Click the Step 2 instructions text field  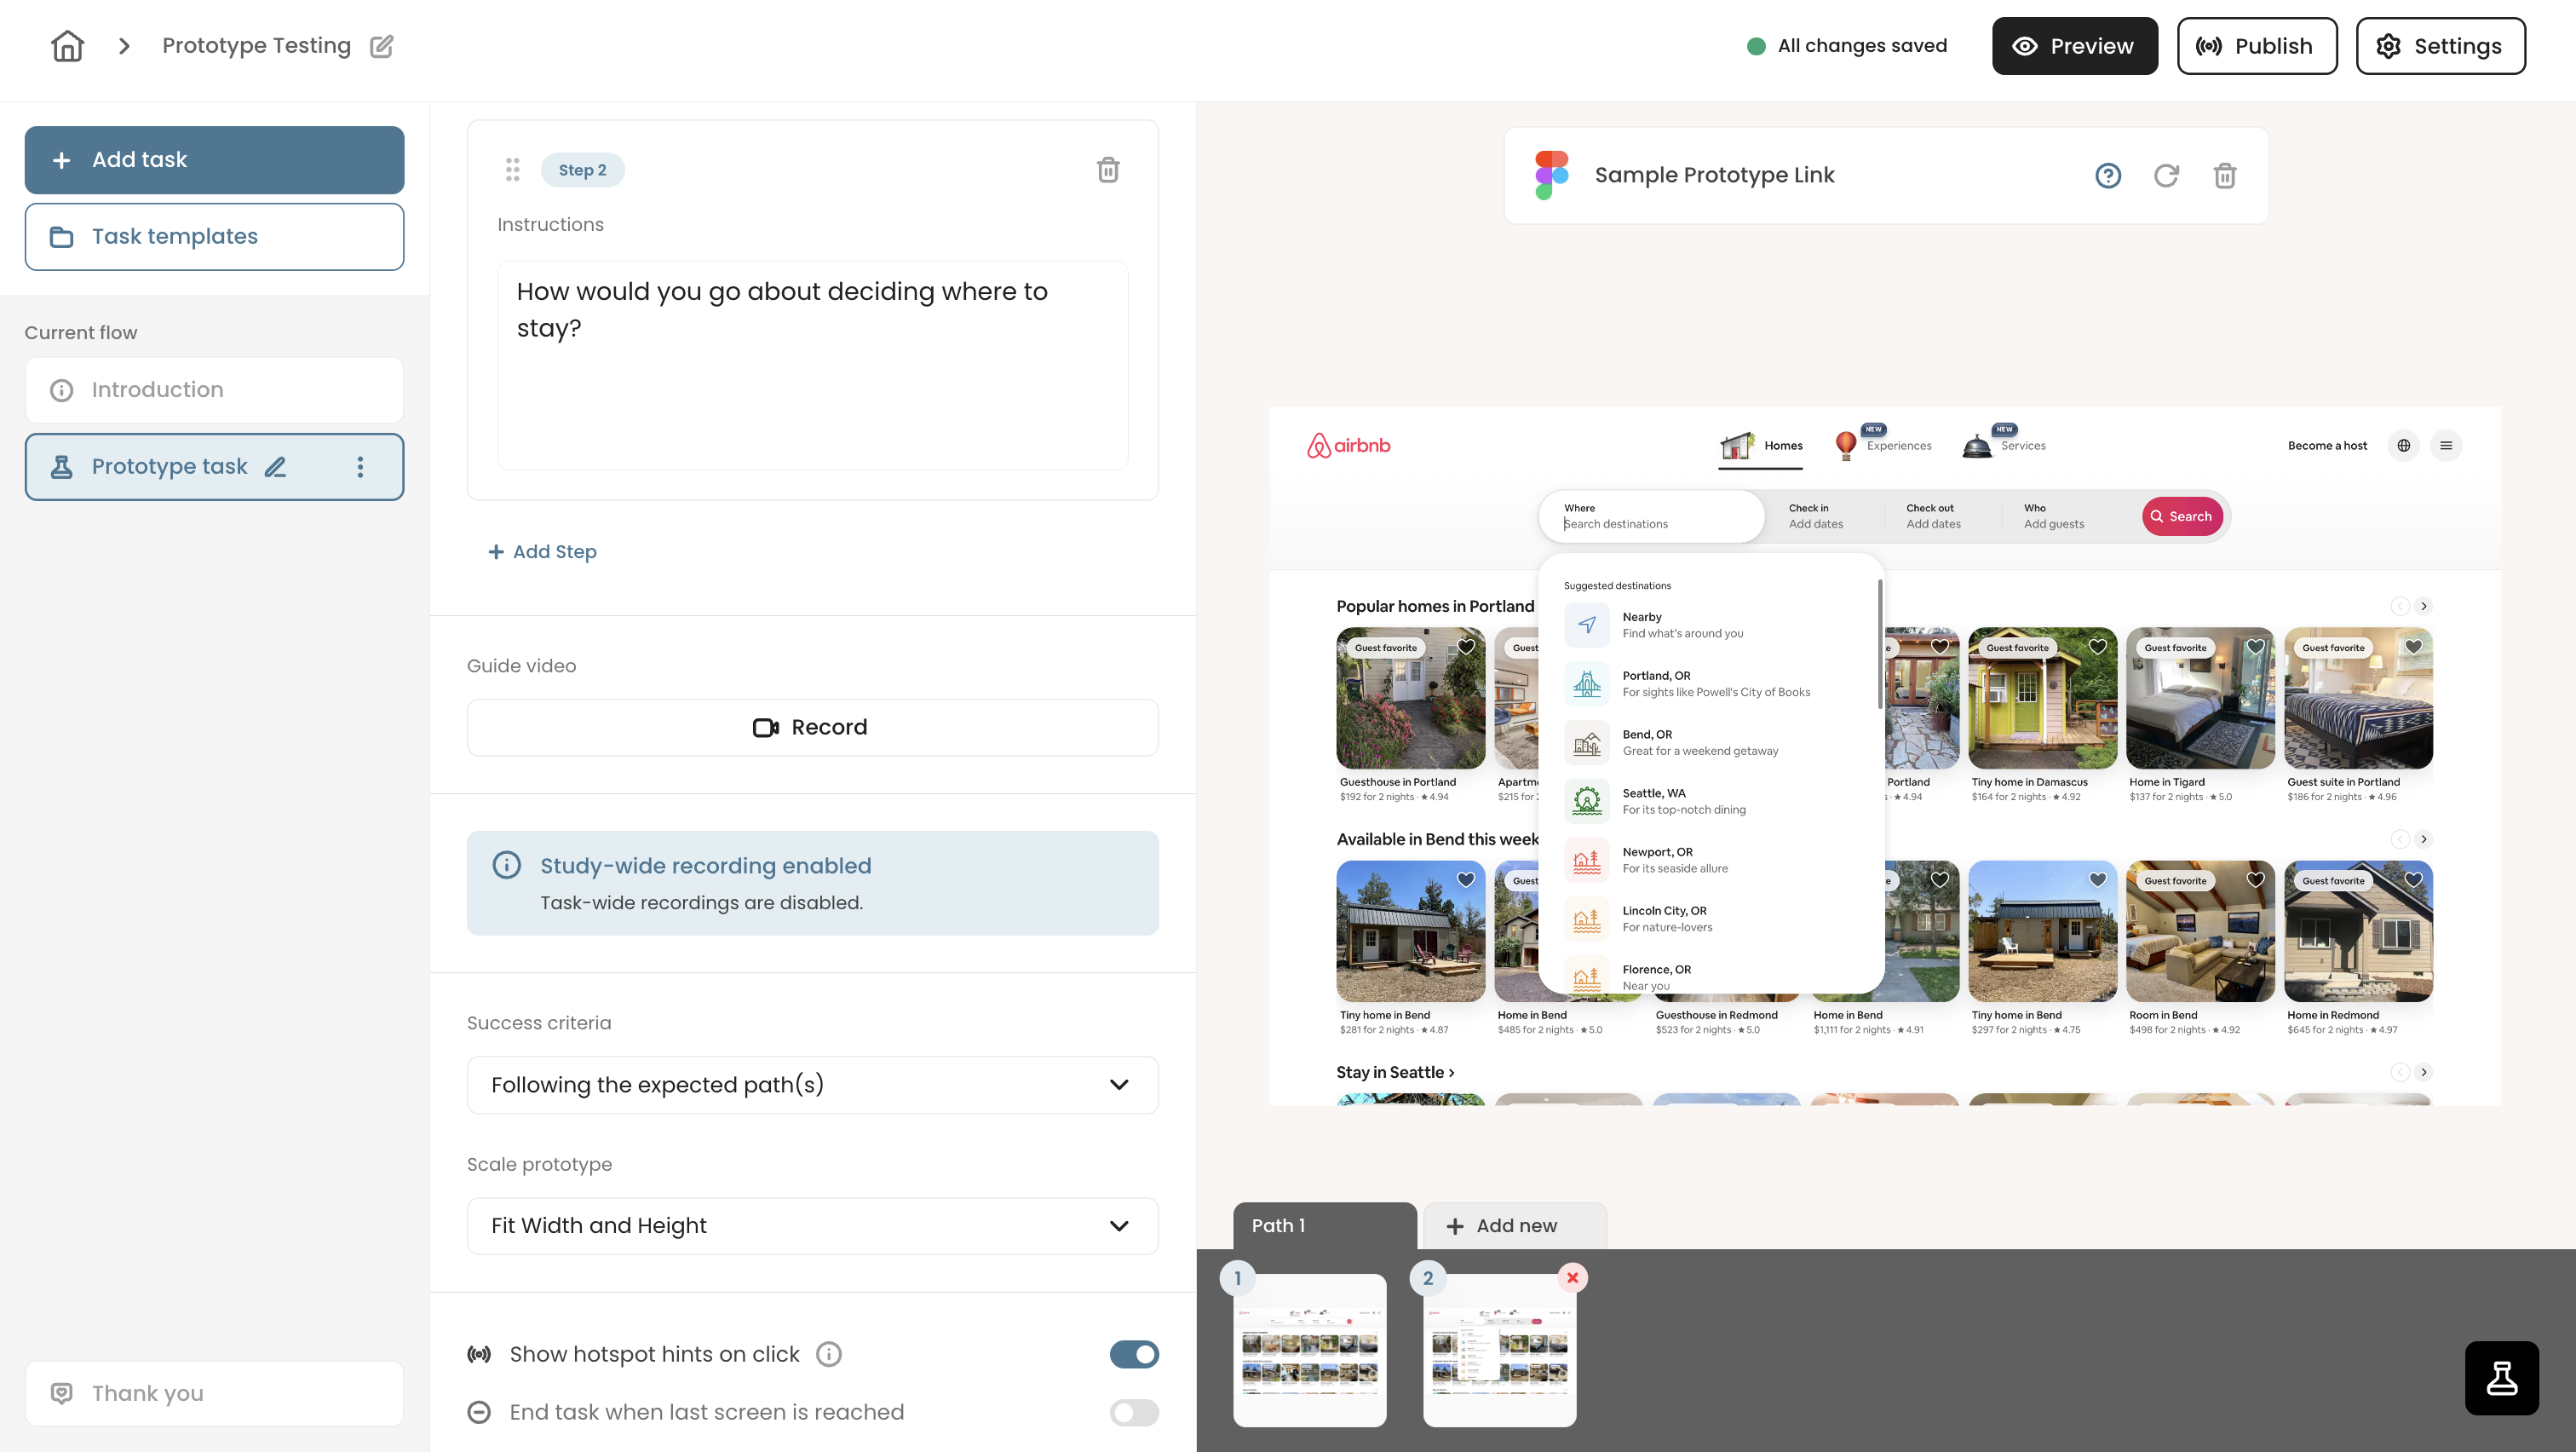812,365
